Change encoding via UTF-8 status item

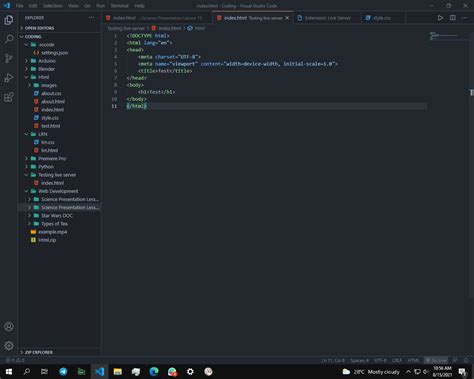380,360
